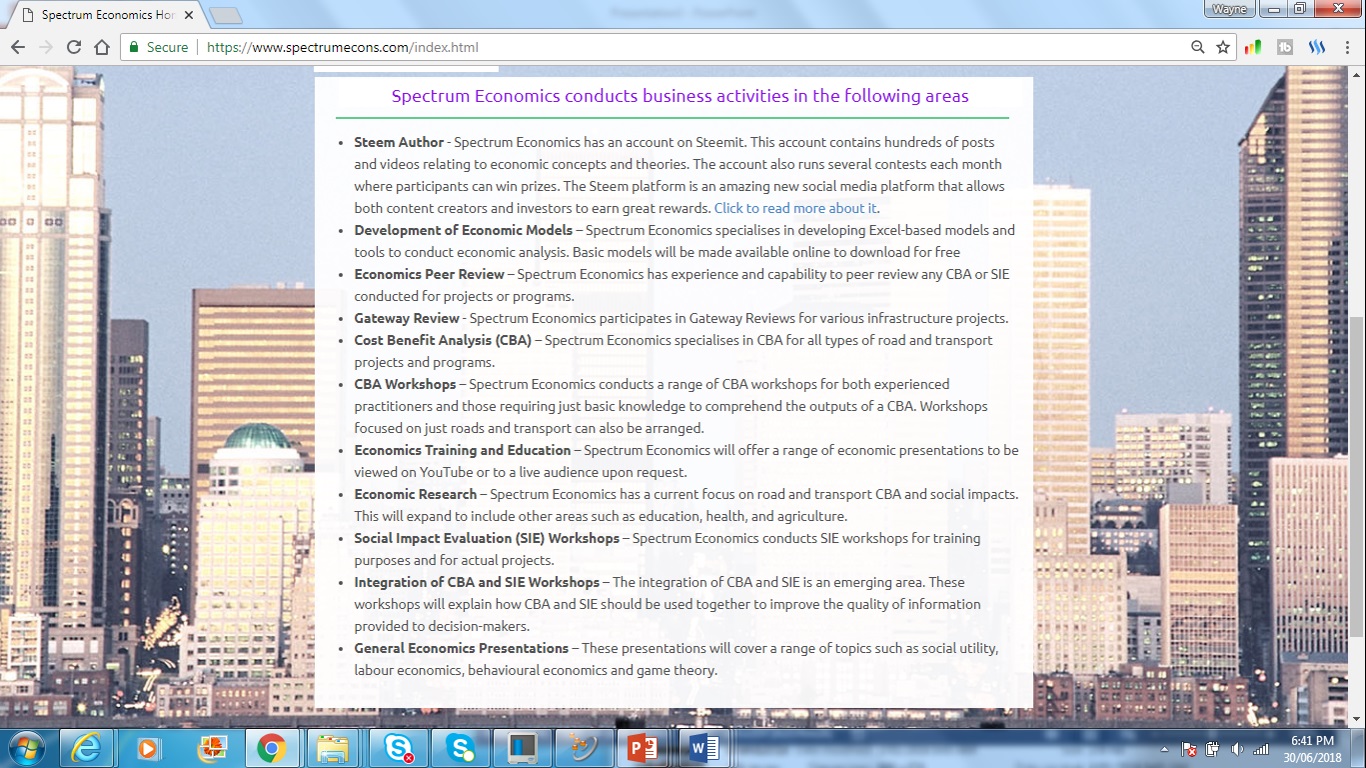Click the 'Gateway Review' heading
The width and height of the screenshot is (1366, 768).
pyautogui.click(x=406, y=318)
